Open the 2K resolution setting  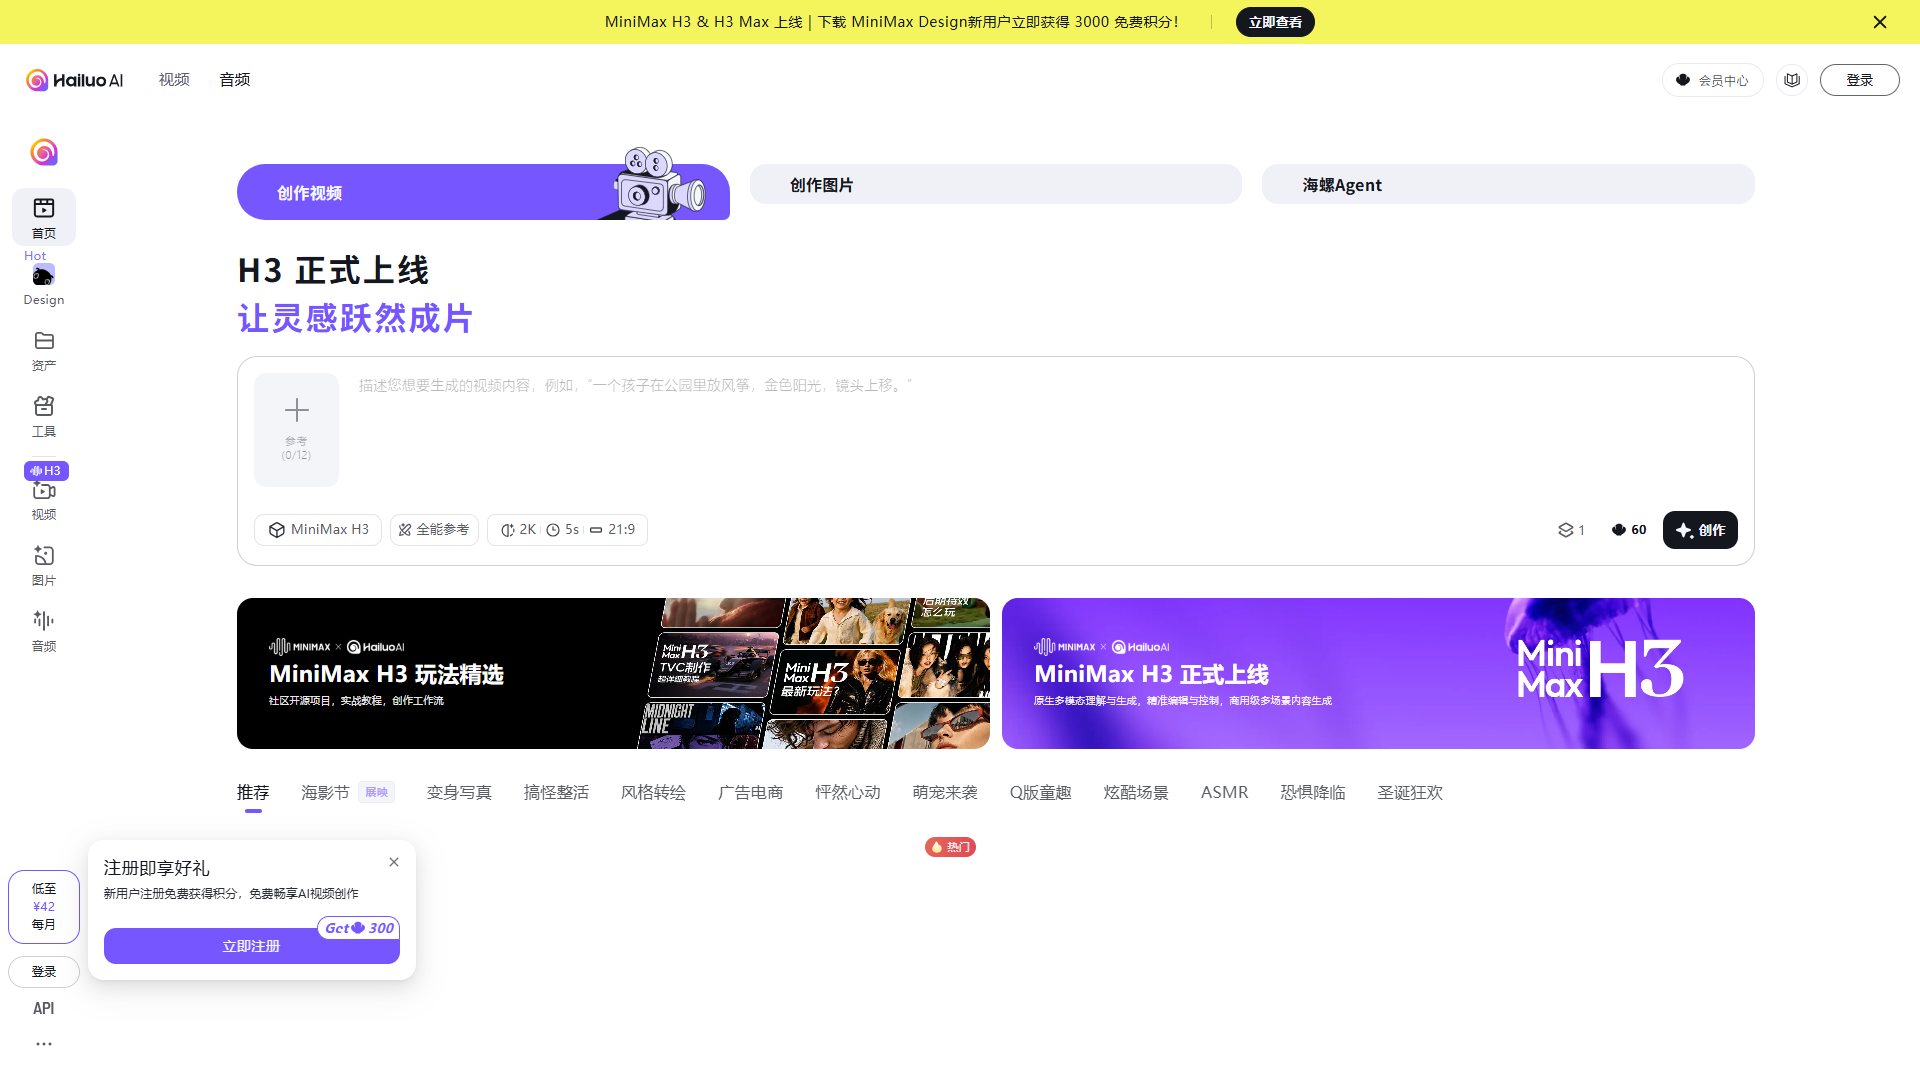pos(518,530)
